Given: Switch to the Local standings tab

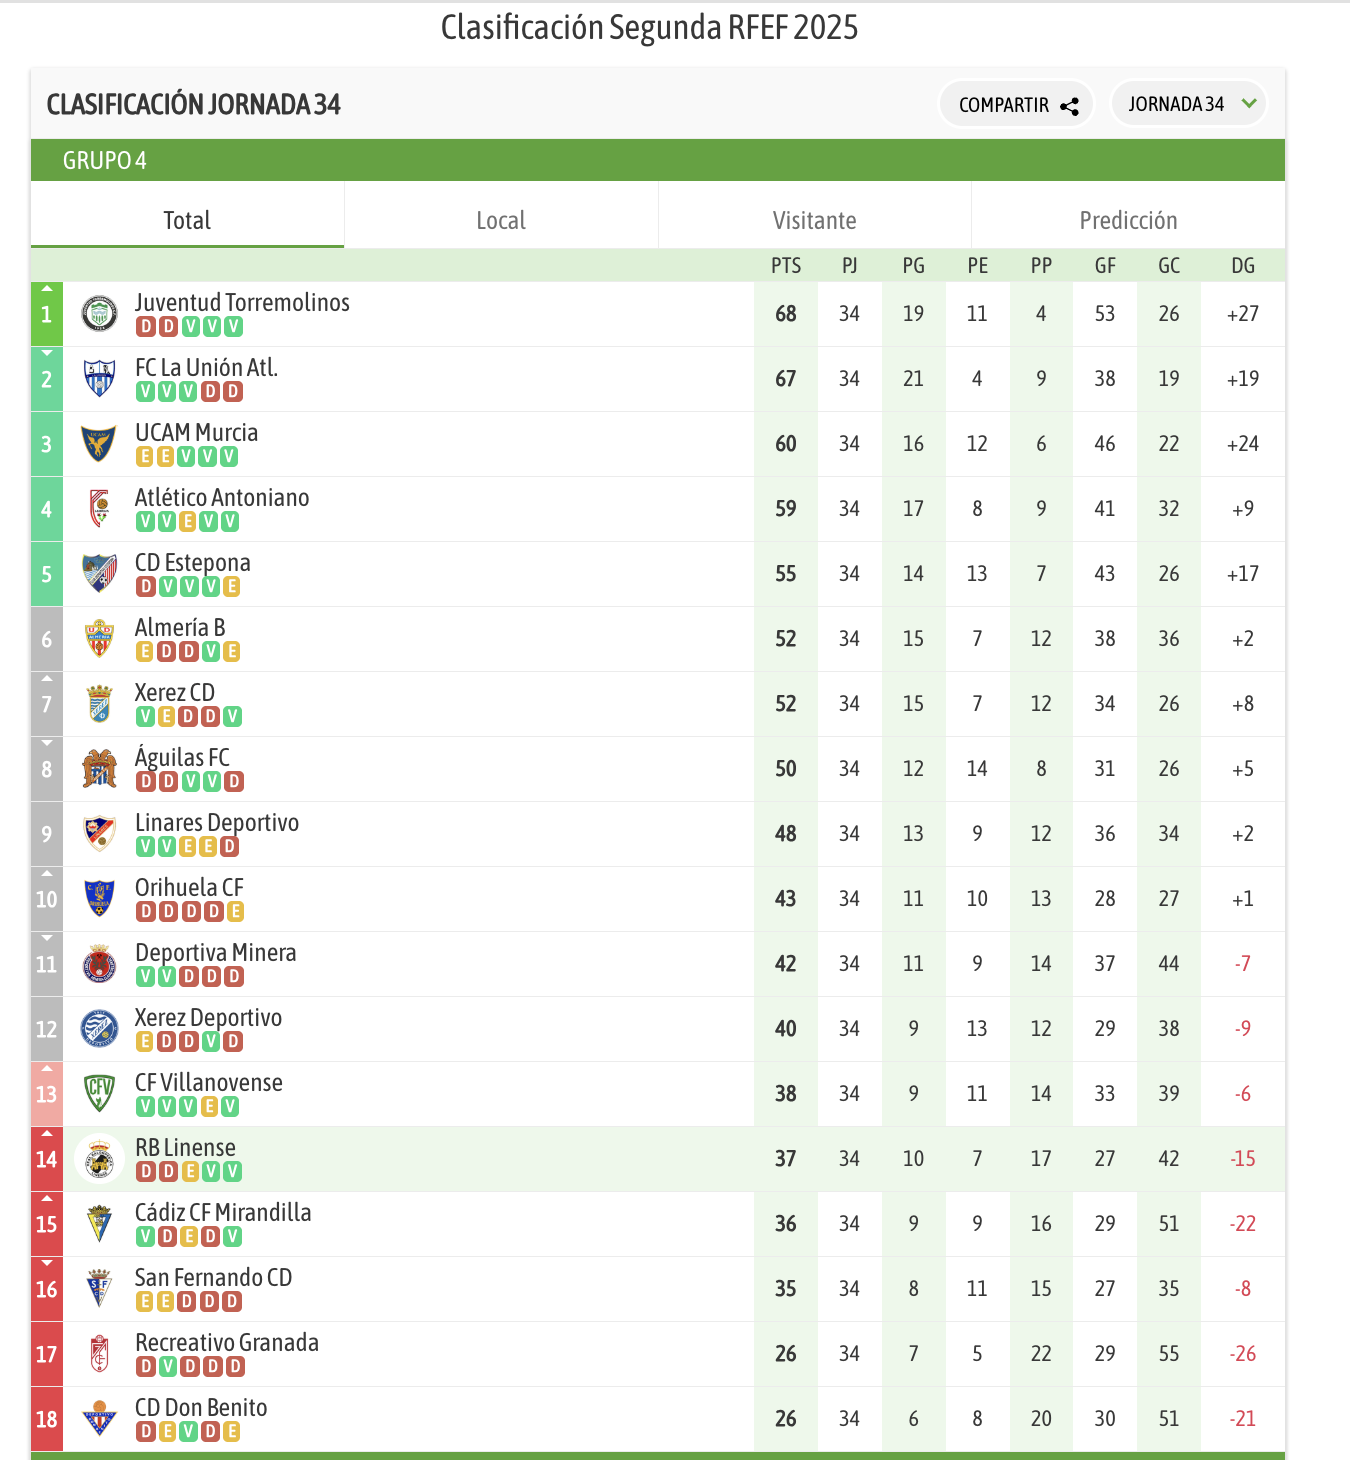Looking at the screenshot, I should pyautogui.click(x=501, y=220).
